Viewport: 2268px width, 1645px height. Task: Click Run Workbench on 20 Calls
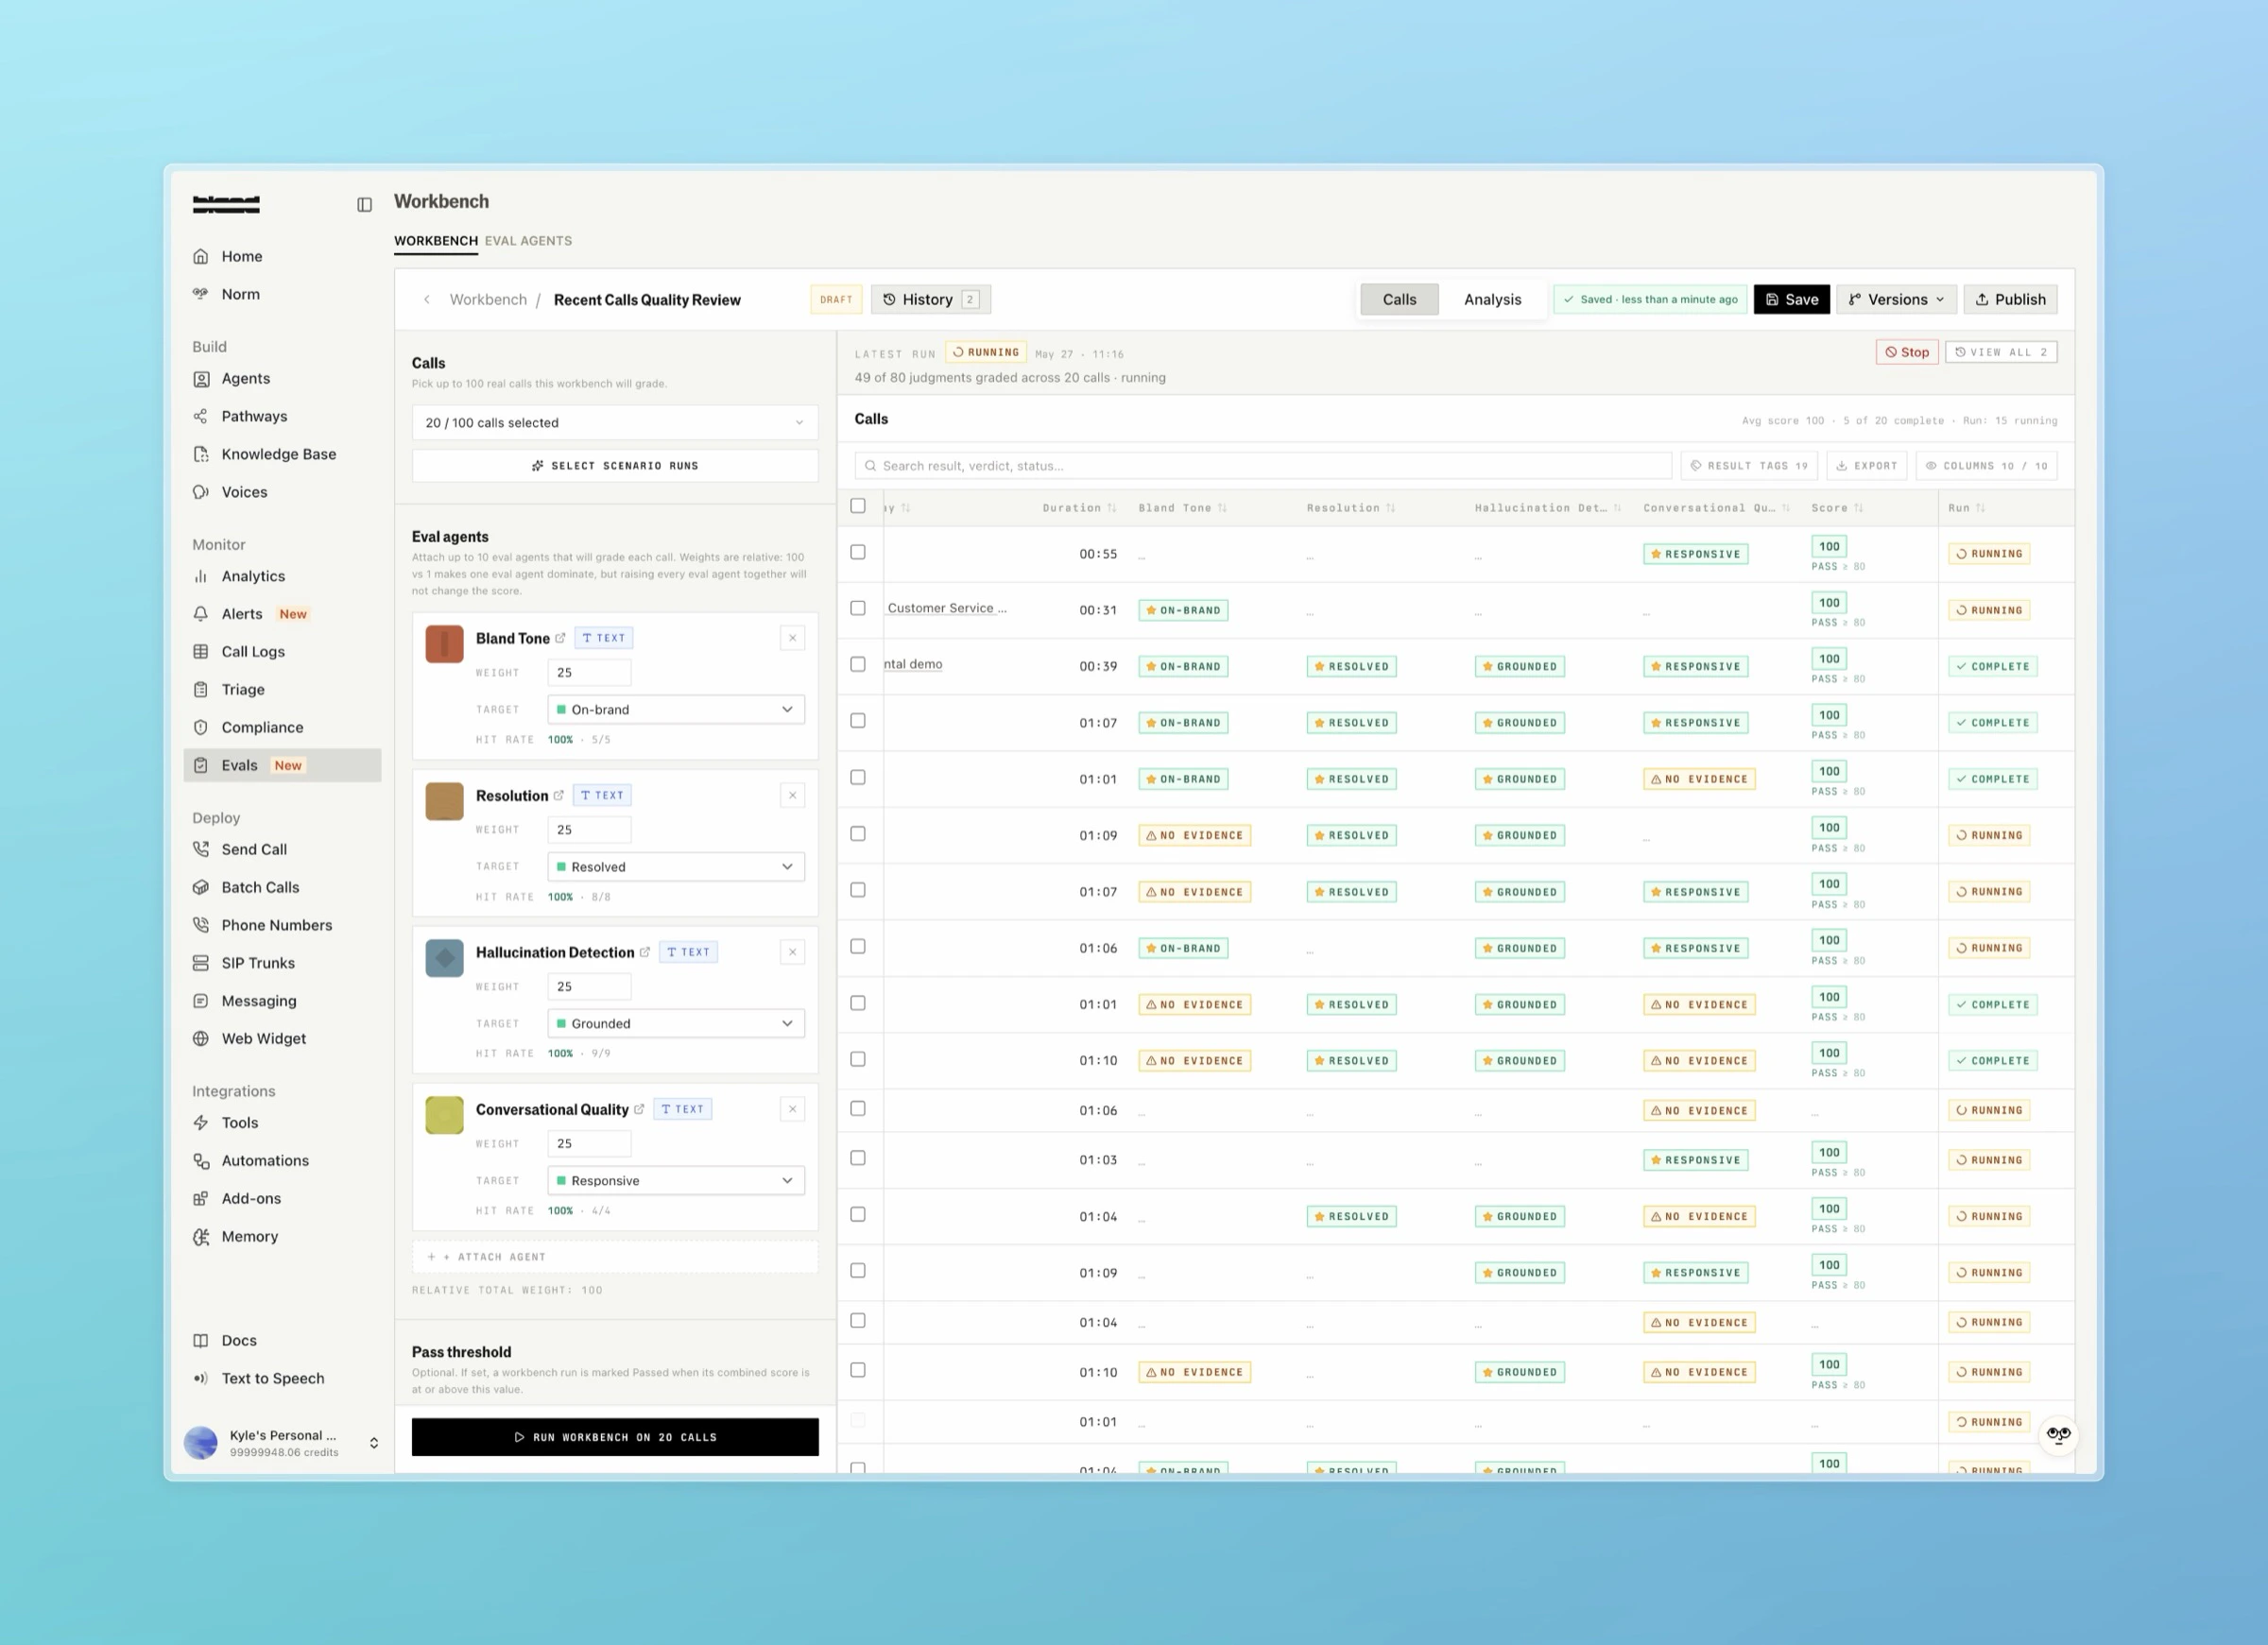[x=615, y=1437]
